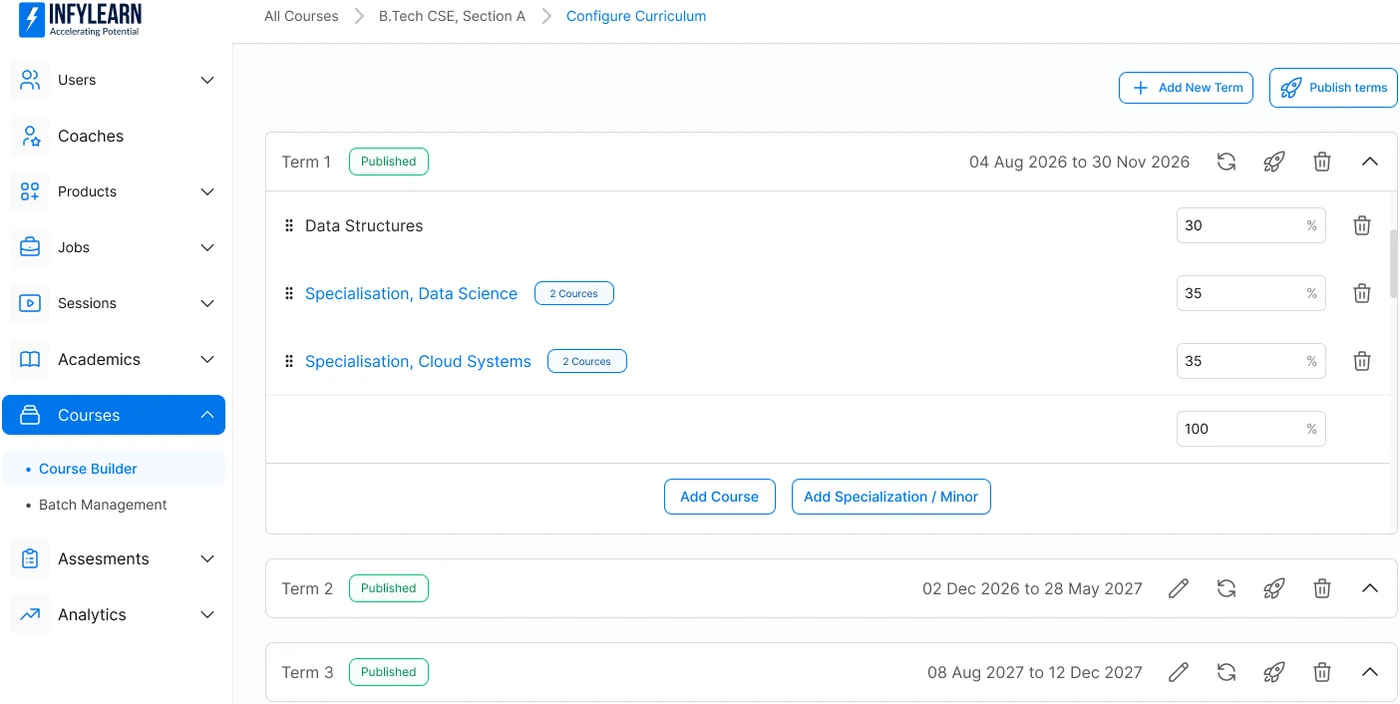Click Cloud Systems 2 Cources badge
Image resolution: width=1400 pixels, height=704 pixels.
coord(587,362)
